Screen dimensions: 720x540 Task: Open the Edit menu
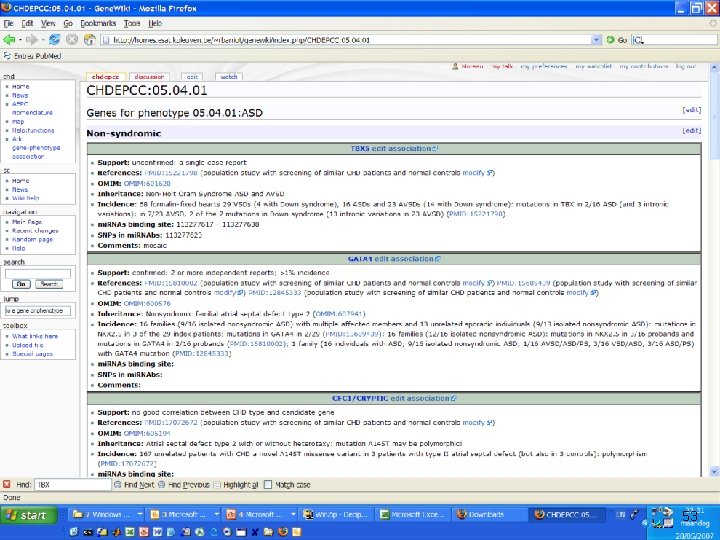coord(27,23)
